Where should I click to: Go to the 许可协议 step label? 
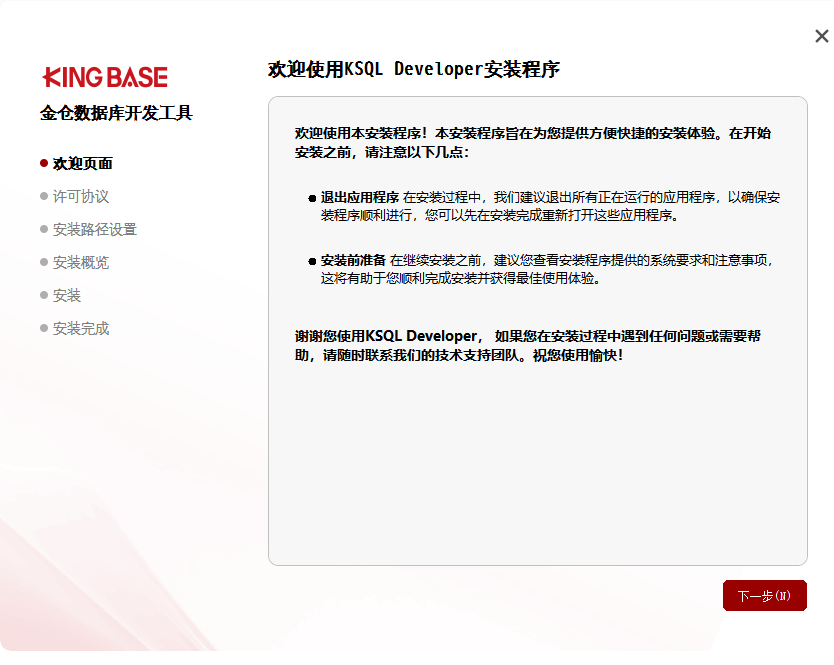[81, 196]
